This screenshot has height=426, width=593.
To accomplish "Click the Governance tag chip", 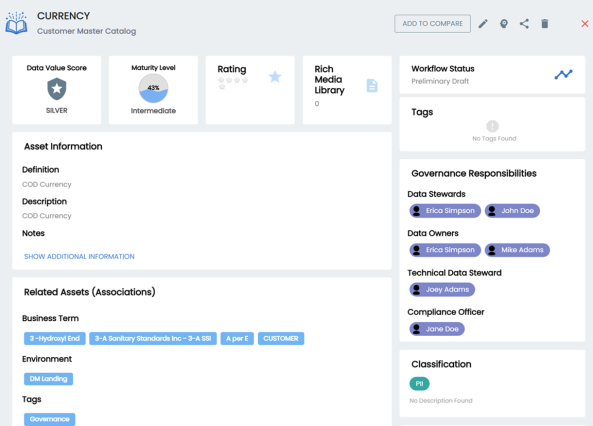I will 50,419.
